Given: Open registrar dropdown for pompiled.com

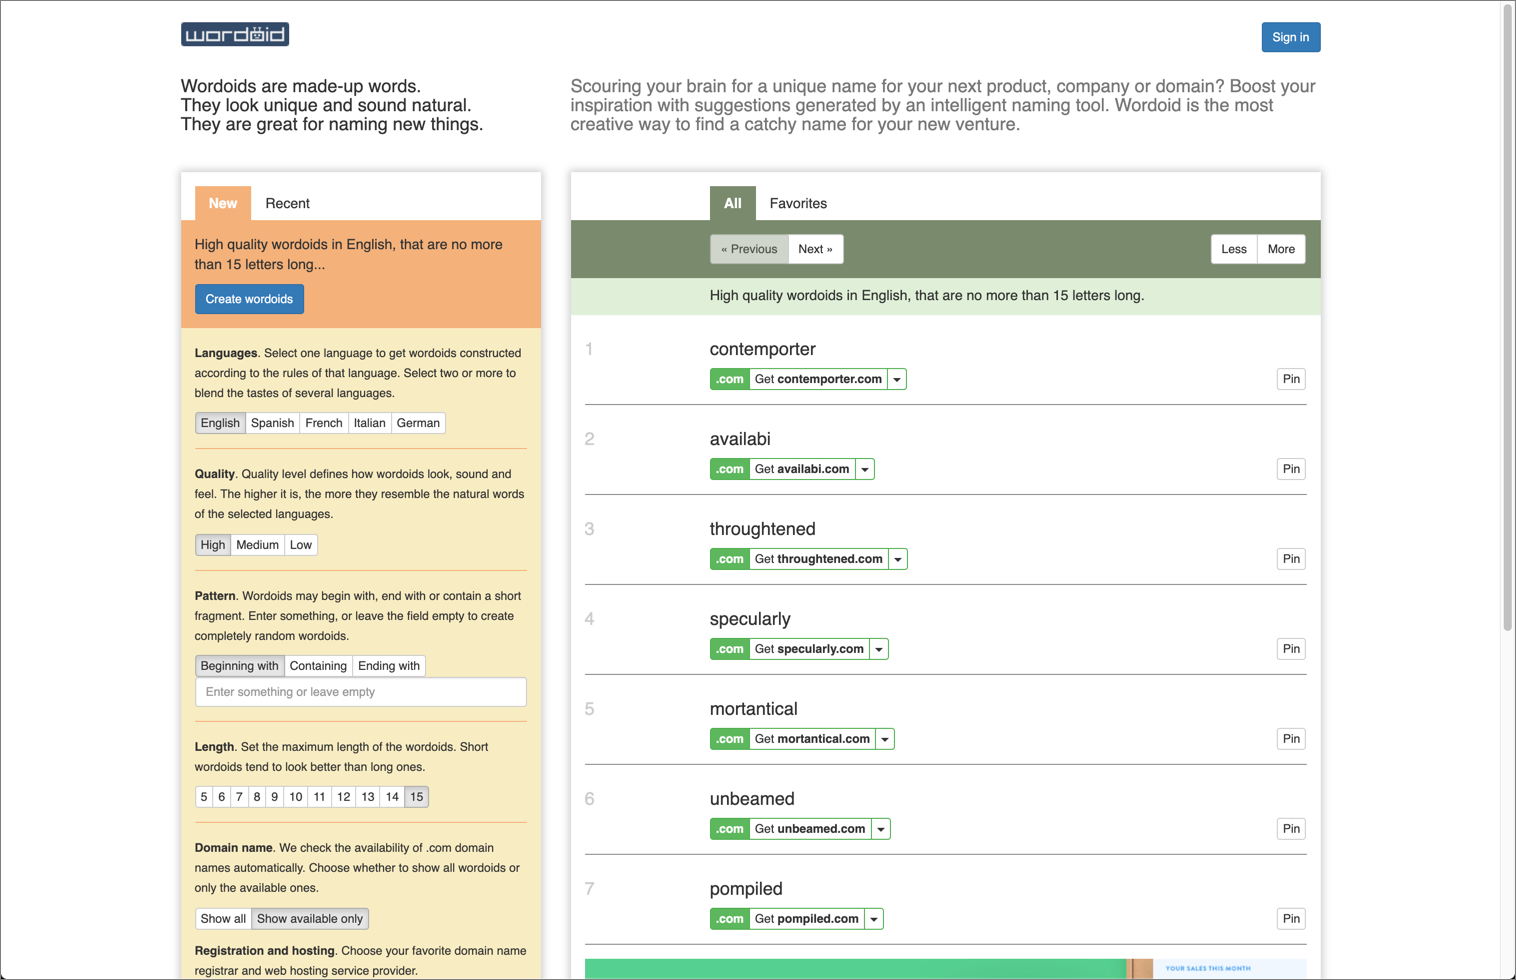Looking at the screenshot, I should tap(874, 919).
